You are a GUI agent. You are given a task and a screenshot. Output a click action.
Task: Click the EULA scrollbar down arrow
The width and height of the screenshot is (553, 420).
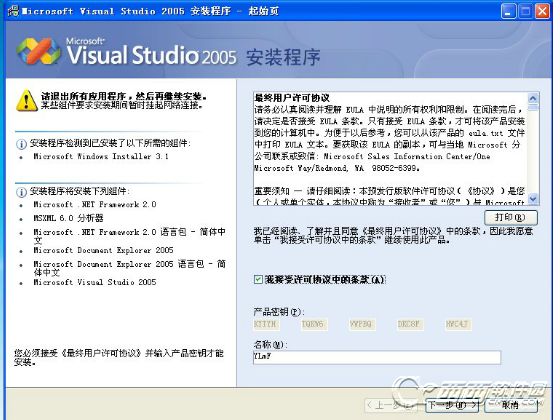(x=533, y=199)
